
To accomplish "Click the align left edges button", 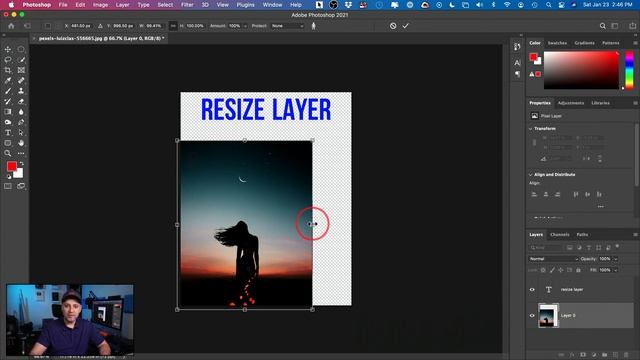I will (x=534, y=194).
